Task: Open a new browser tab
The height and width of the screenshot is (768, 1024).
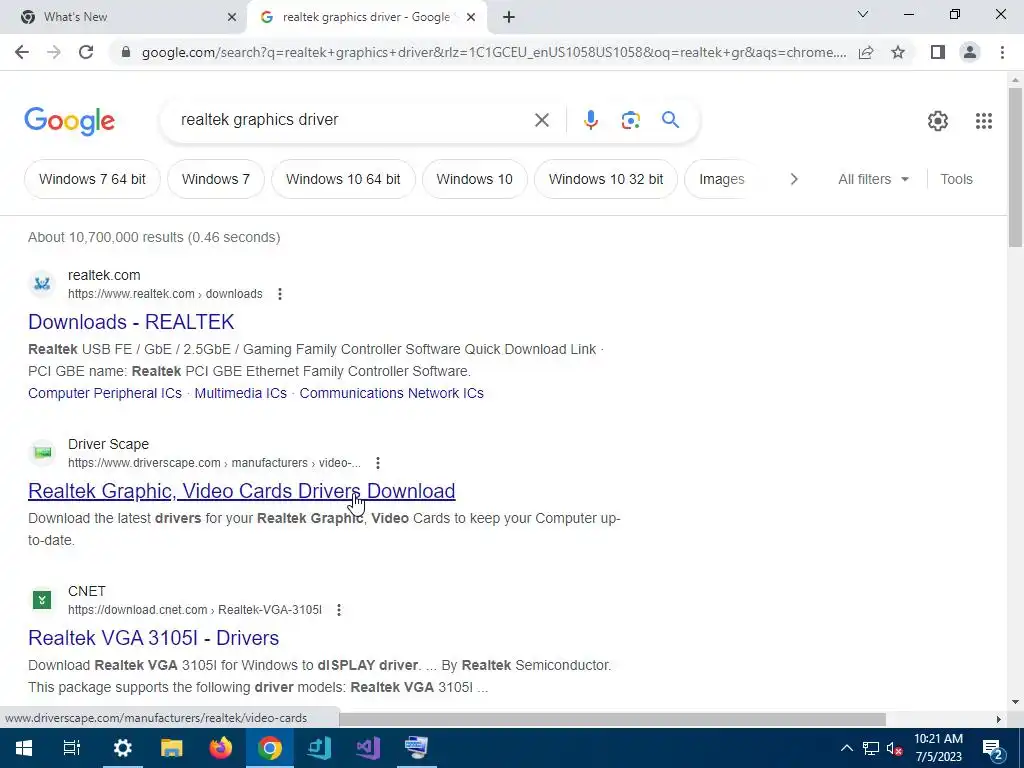Action: pyautogui.click(x=509, y=17)
